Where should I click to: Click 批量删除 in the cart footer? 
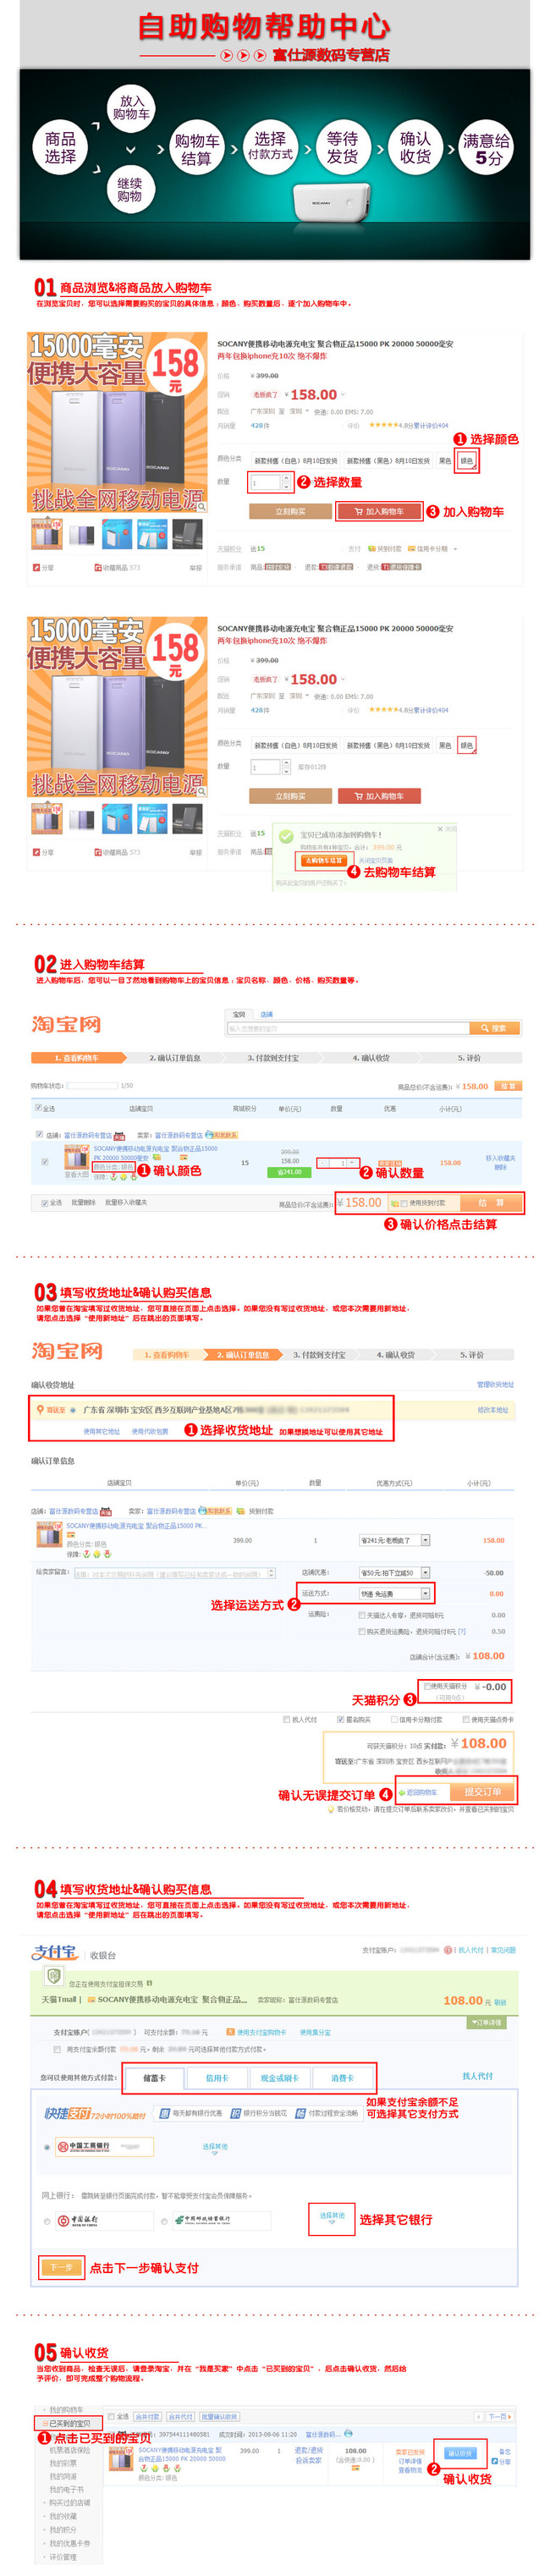coord(83,1202)
